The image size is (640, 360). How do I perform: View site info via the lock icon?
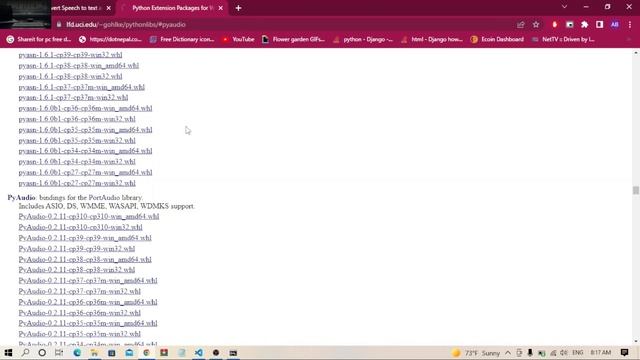[x=59, y=24]
